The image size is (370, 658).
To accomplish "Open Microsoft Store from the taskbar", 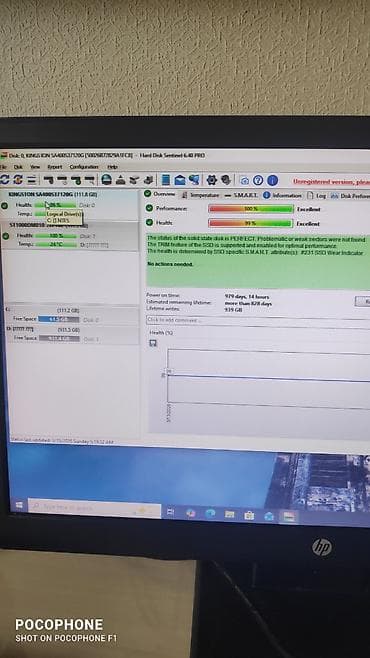I will pos(249,516).
